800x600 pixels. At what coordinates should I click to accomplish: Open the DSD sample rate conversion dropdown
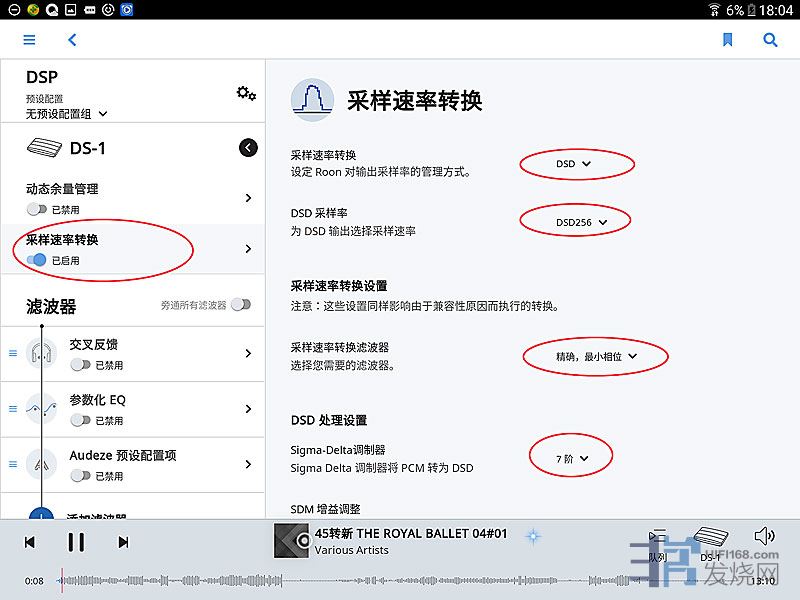tap(574, 163)
